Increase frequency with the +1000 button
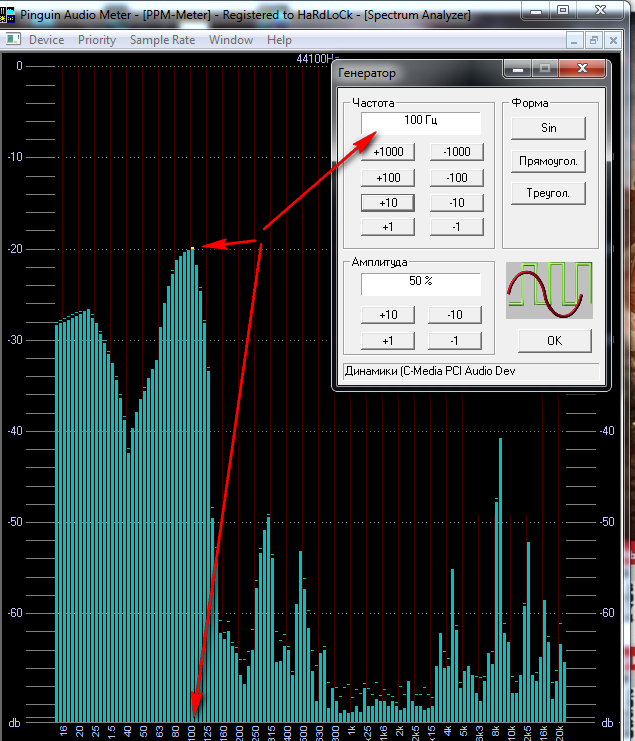Image resolution: width=635 pixels, height=741 pixels. click(388, 153)
